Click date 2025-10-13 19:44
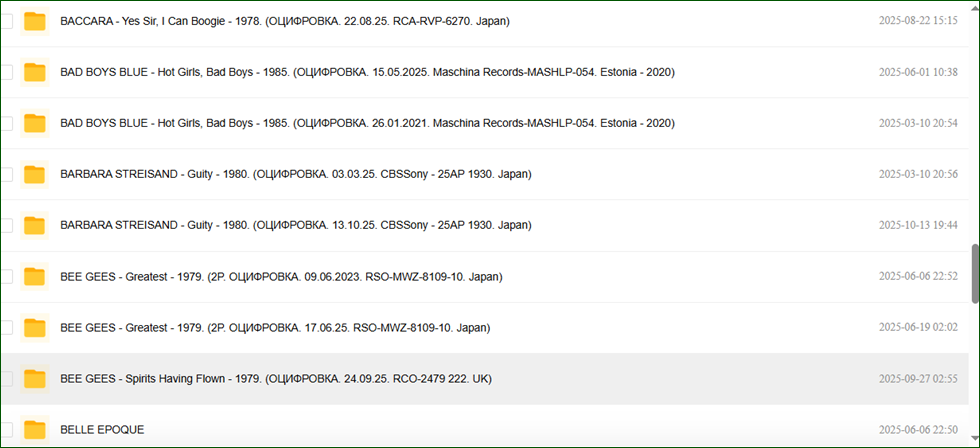 click(918, 225)
